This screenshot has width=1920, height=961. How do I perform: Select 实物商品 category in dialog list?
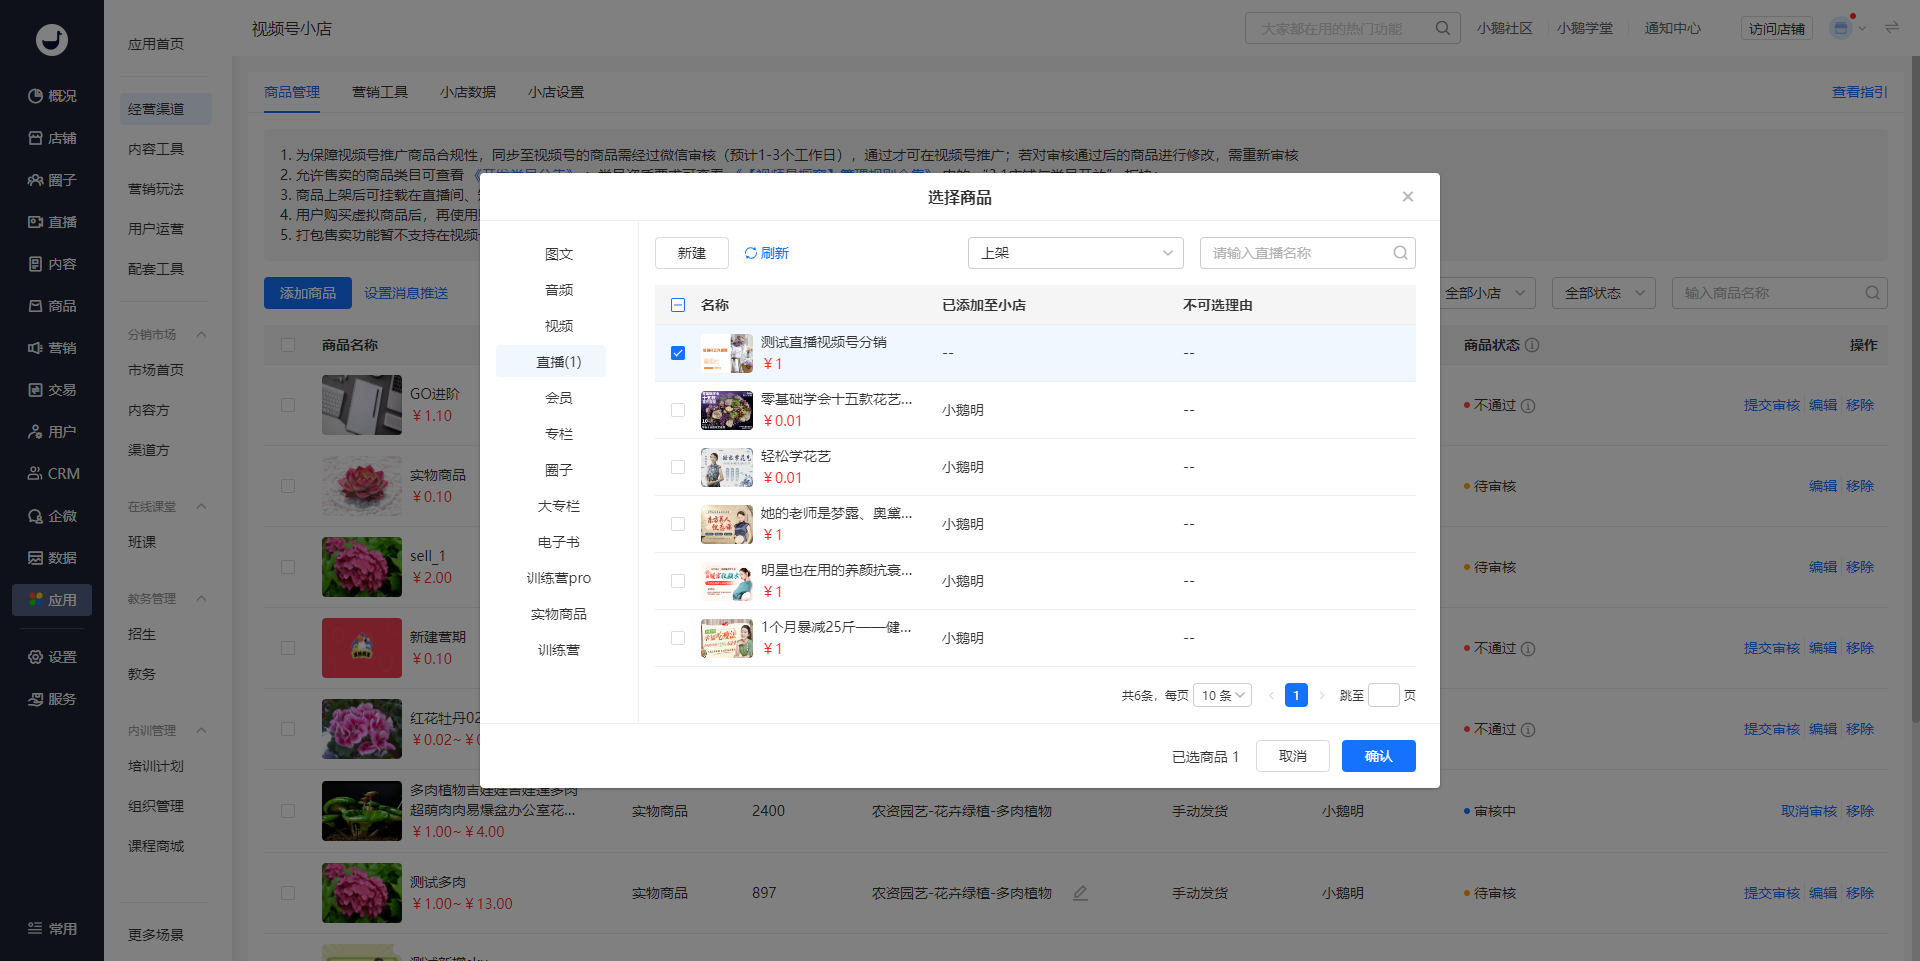tap(559, 614)
